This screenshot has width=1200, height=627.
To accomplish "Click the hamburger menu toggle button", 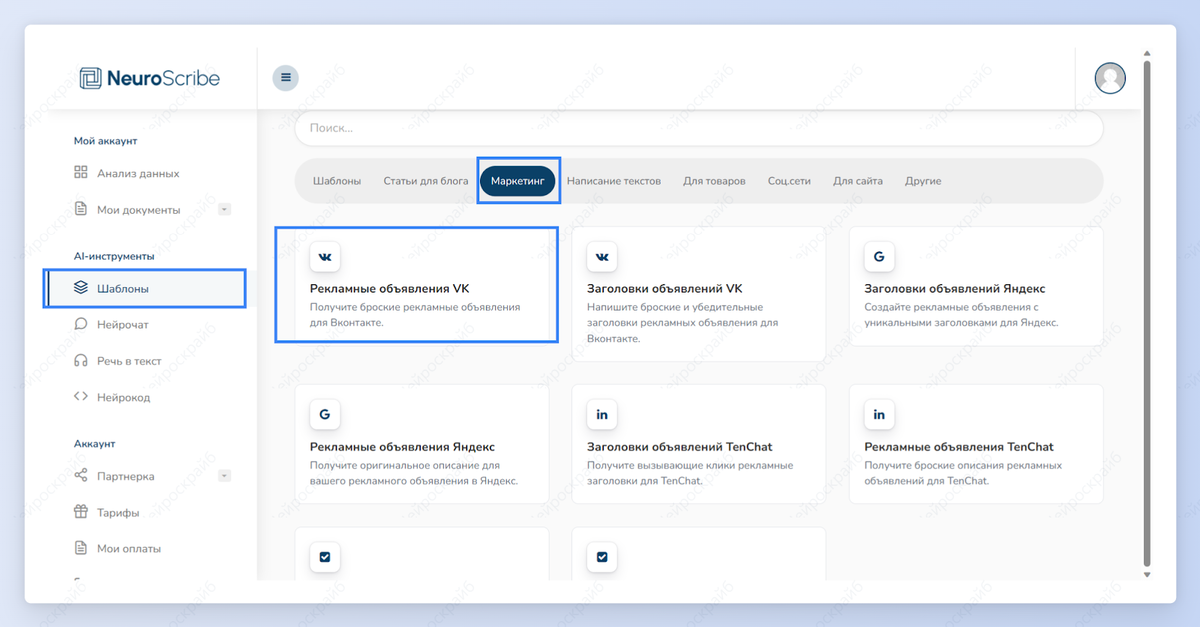I will 286,77.
